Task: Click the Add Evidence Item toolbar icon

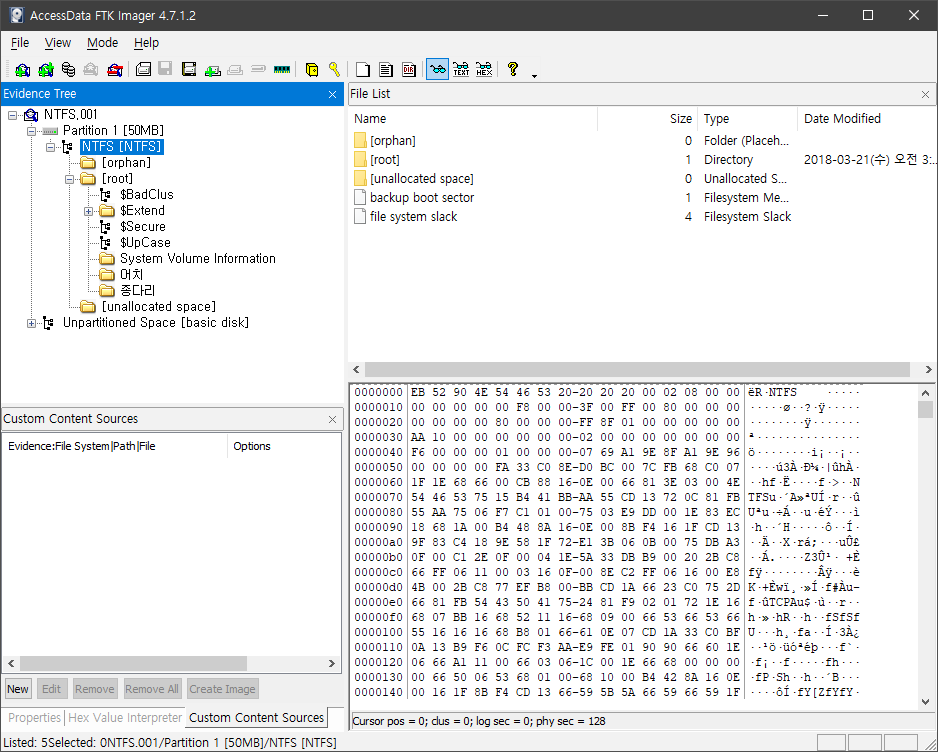Action: pyautogui.click(x=22, y=69)
